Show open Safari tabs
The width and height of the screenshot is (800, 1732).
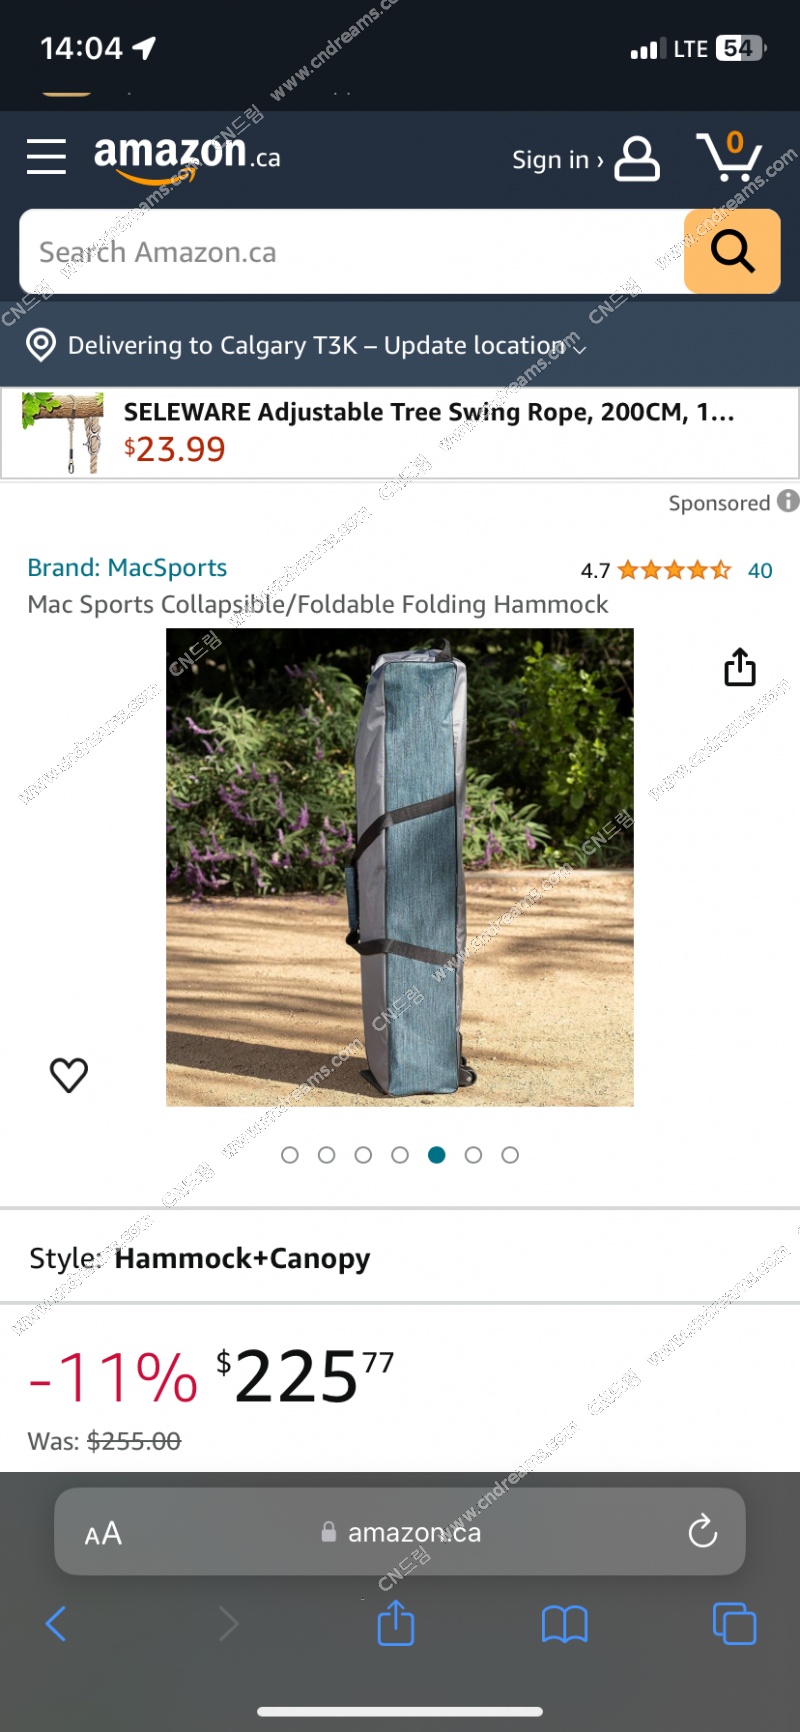(x=734, y=1623)
